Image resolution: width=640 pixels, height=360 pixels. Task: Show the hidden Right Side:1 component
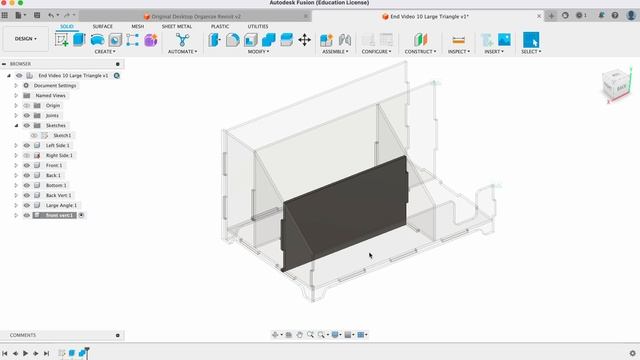27,156
